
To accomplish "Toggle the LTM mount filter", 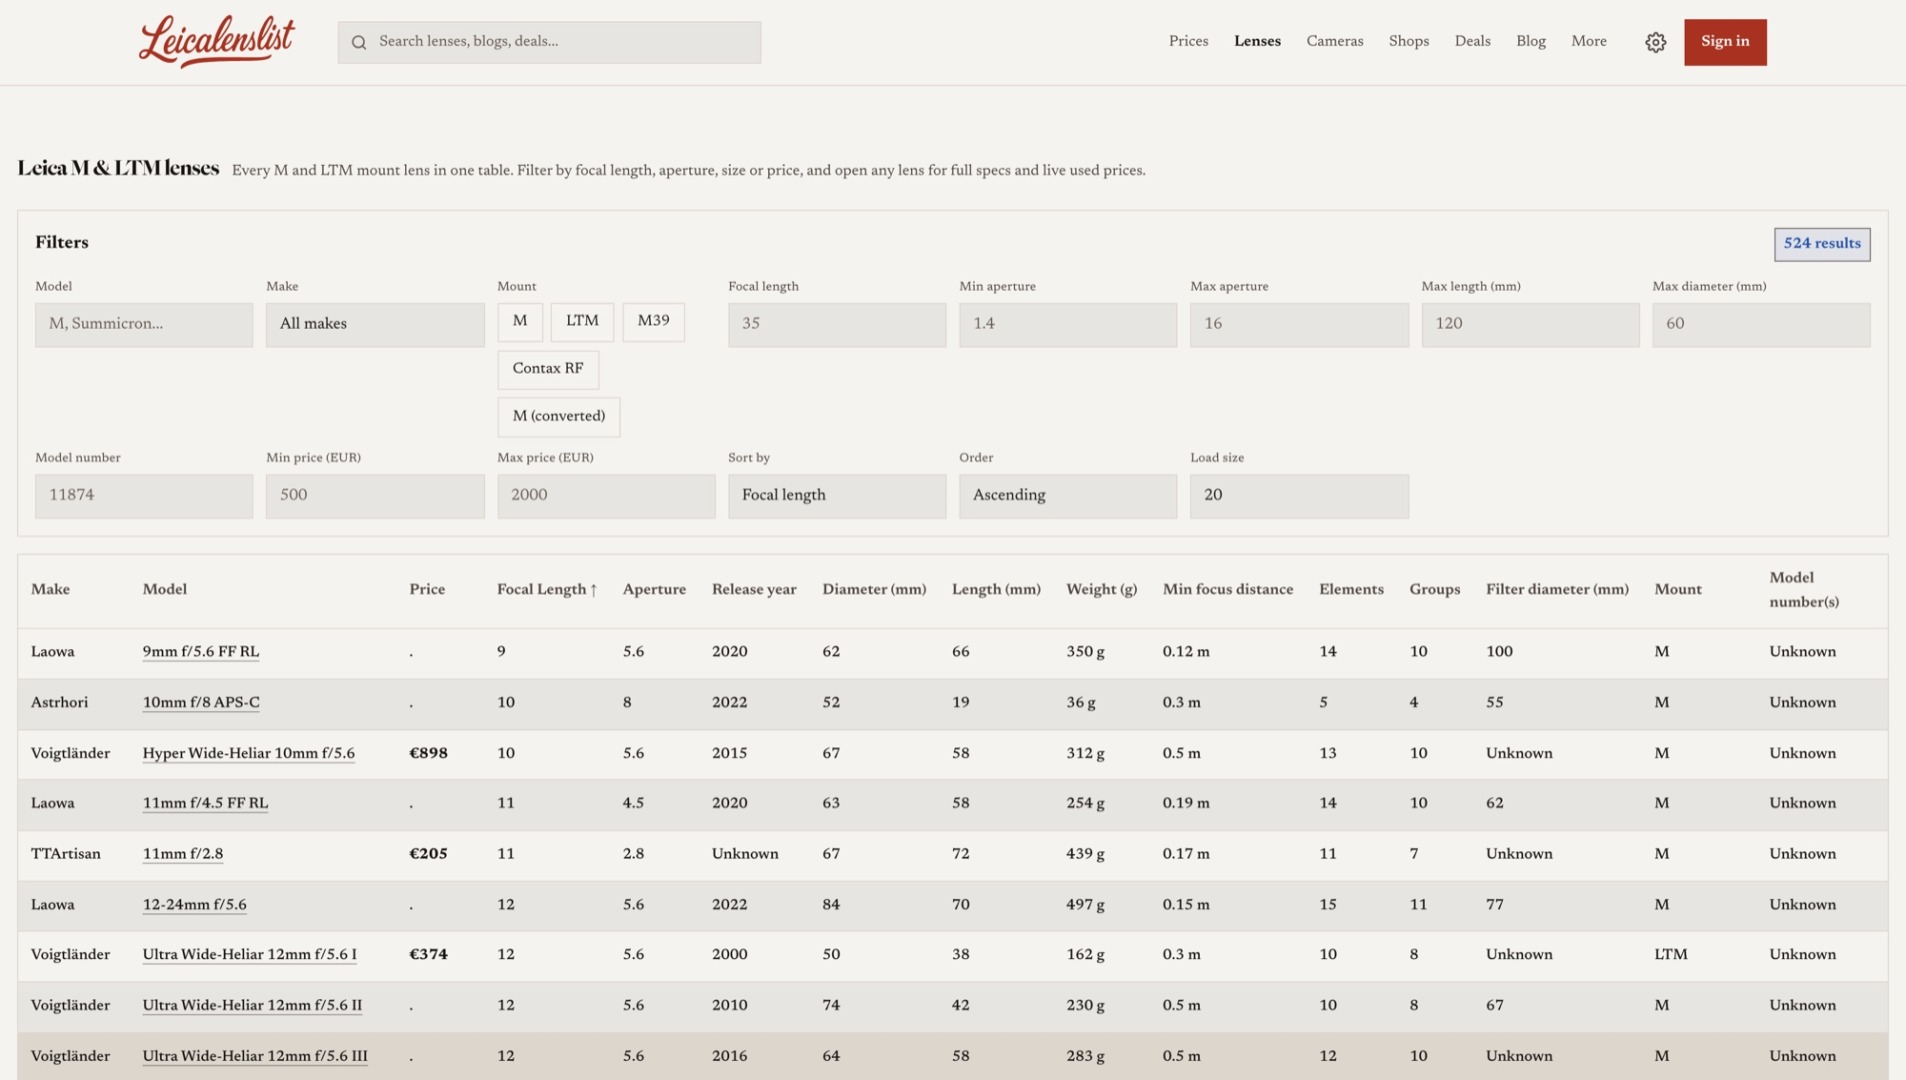I will [x=582, y=322].
